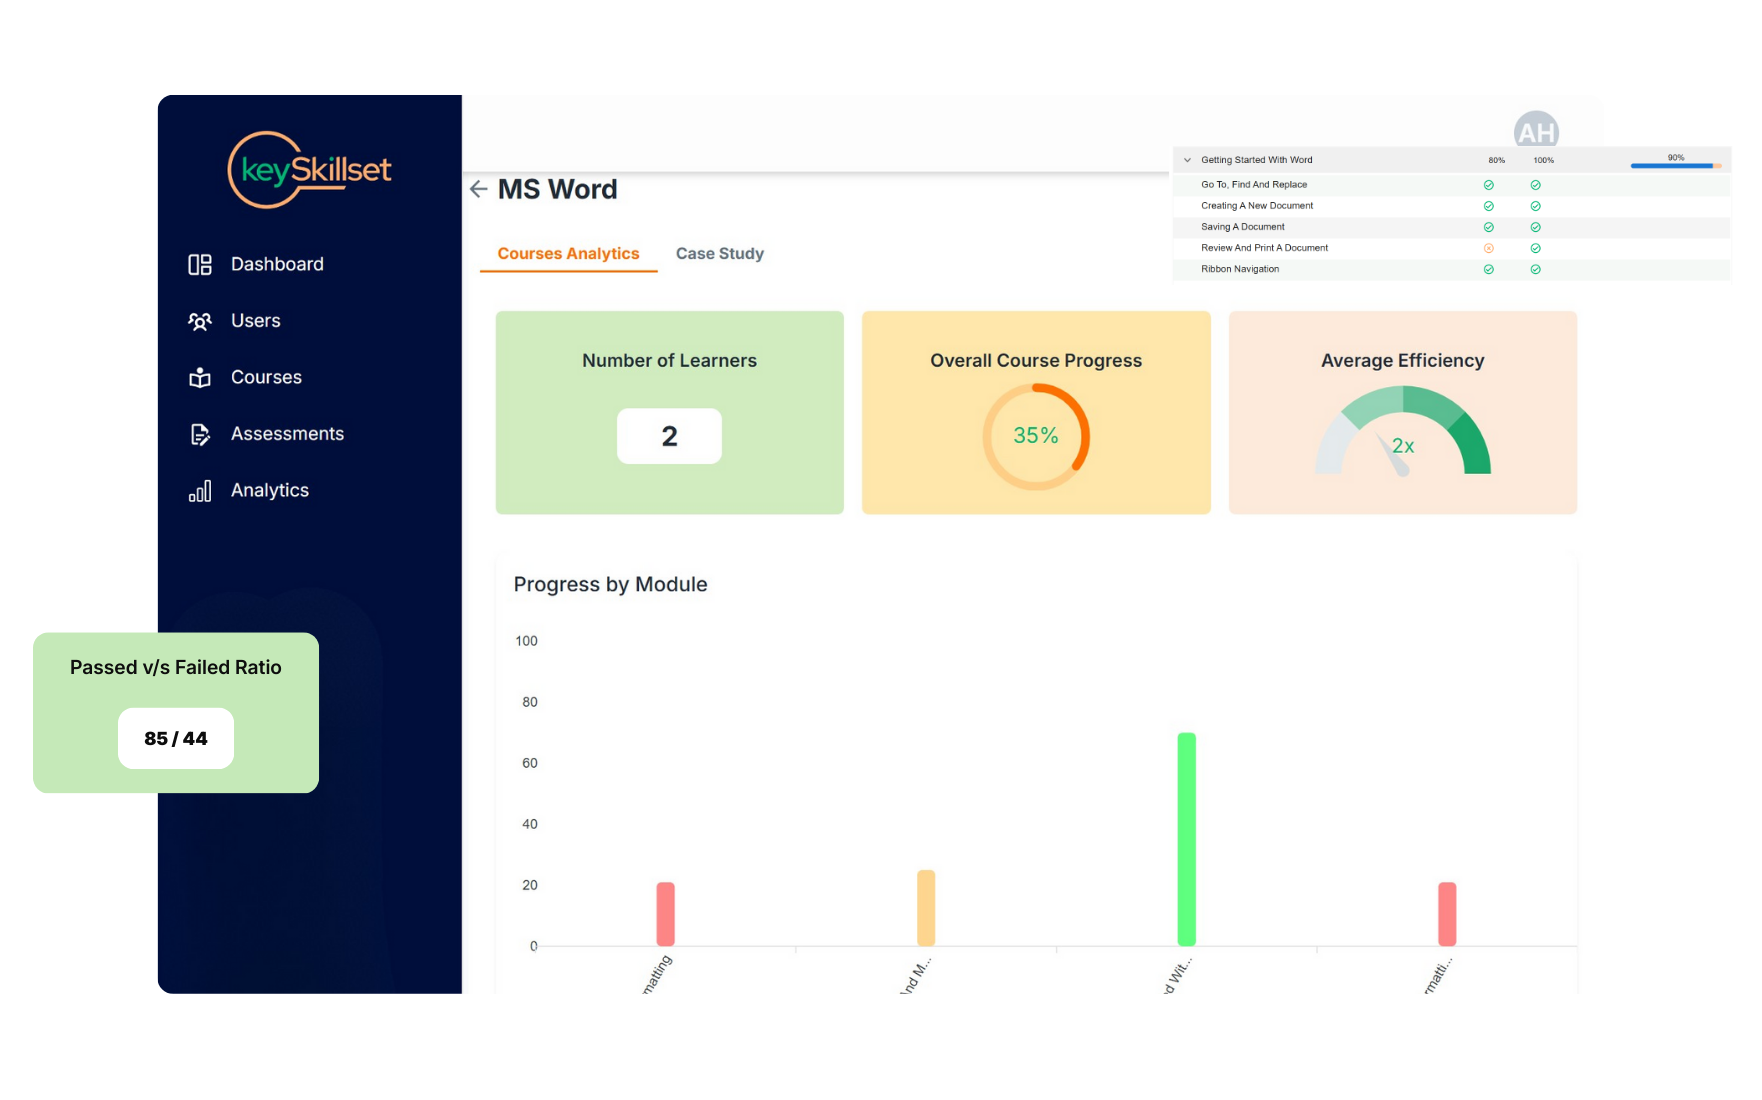The image size is (1762, 1100).
Task: Click 80% column check for Ribbon Navigation
Action: 1488,269
